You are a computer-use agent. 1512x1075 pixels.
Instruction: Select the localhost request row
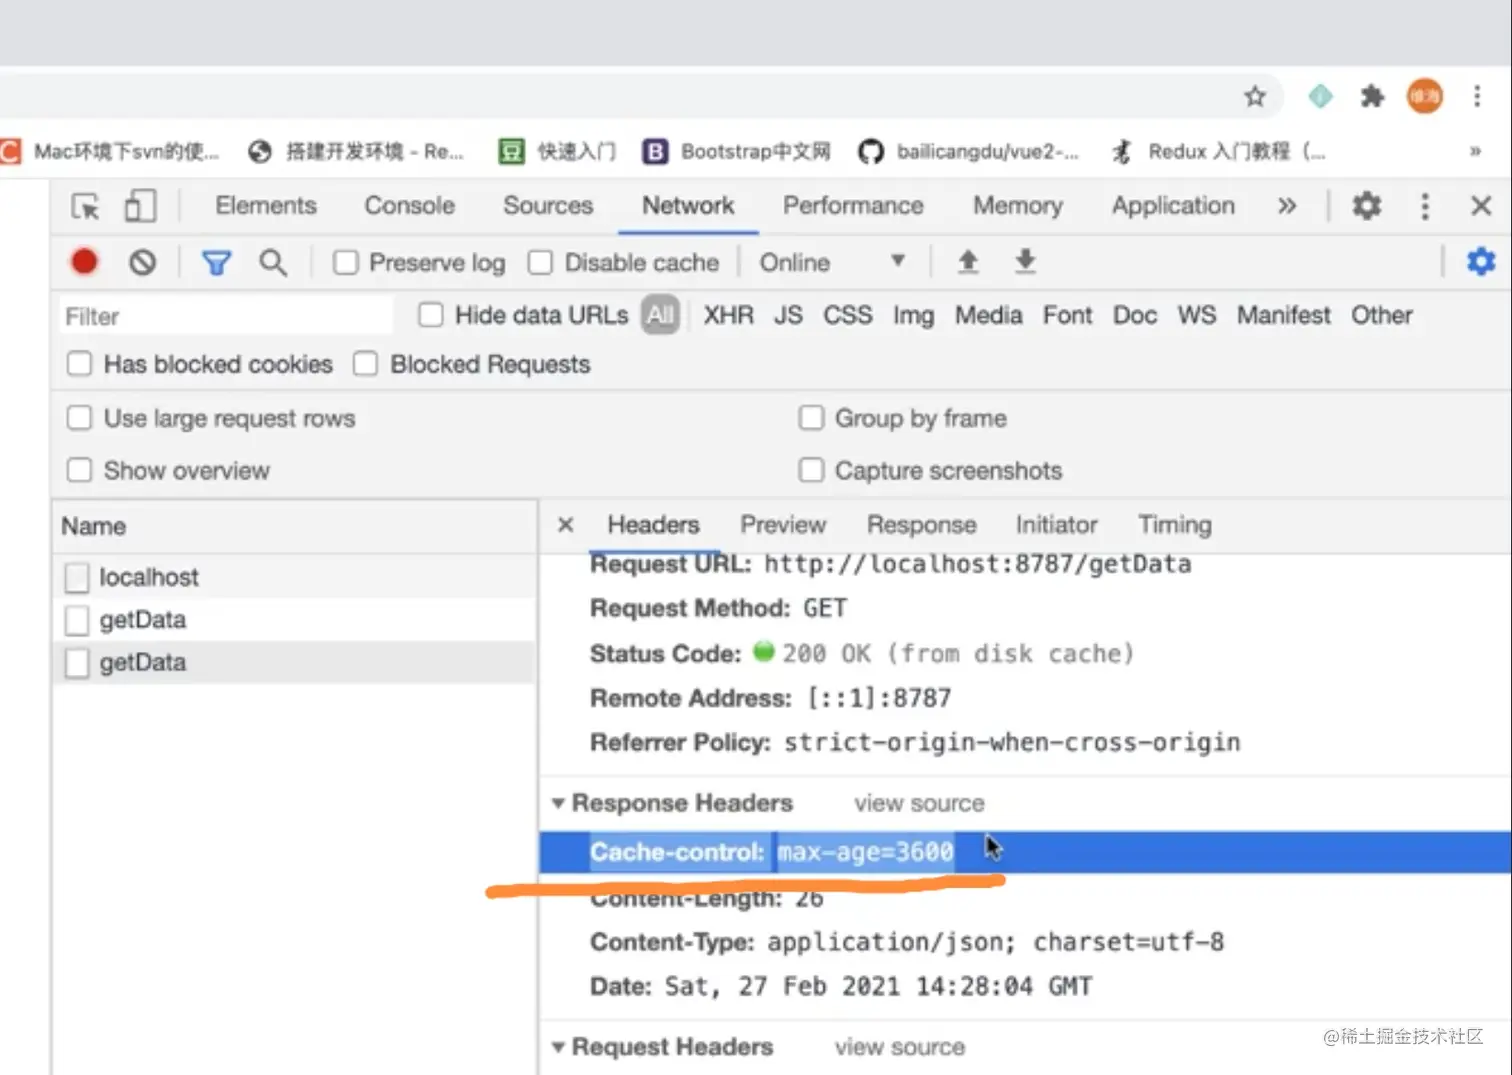[294, 577]
